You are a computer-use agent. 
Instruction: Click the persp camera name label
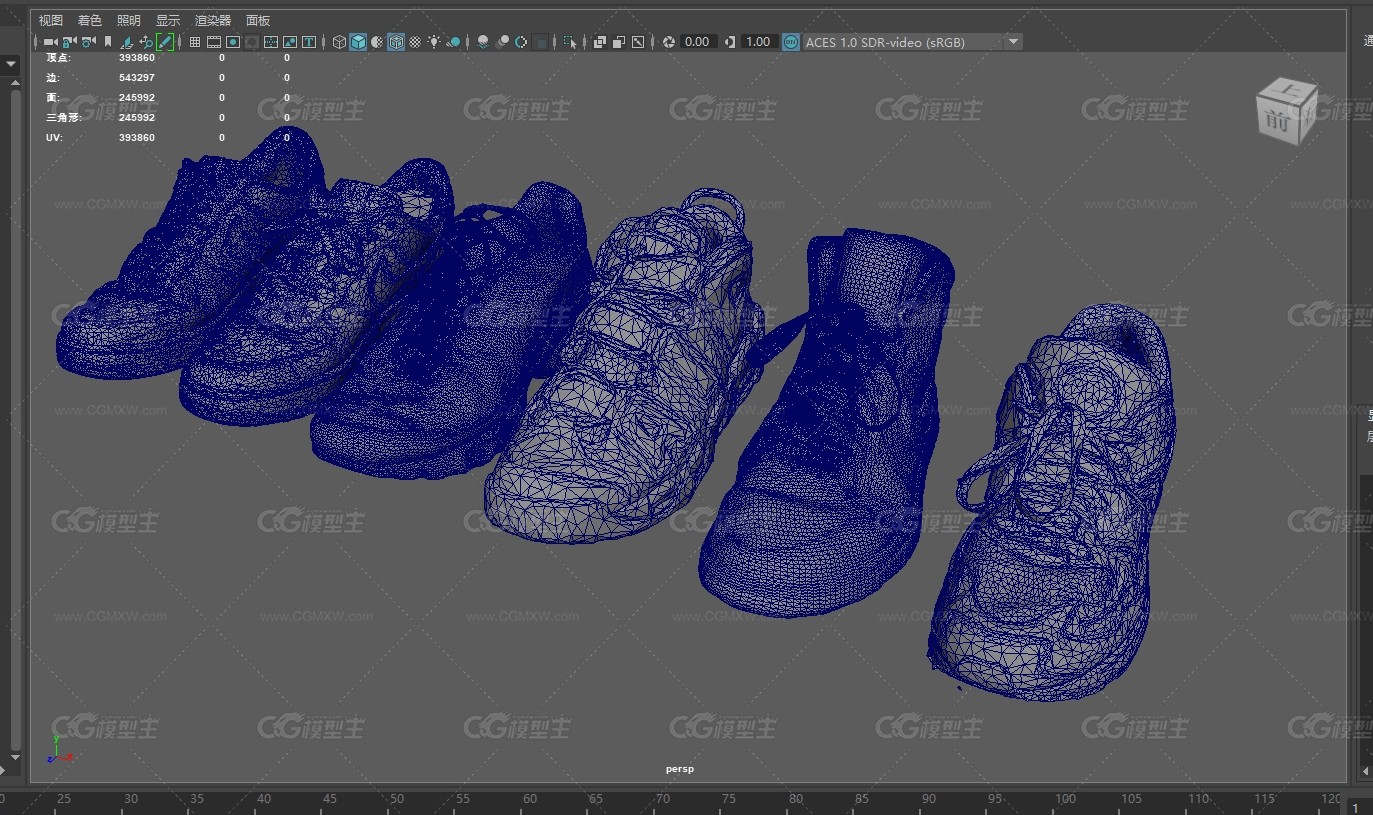click(679, 769)
